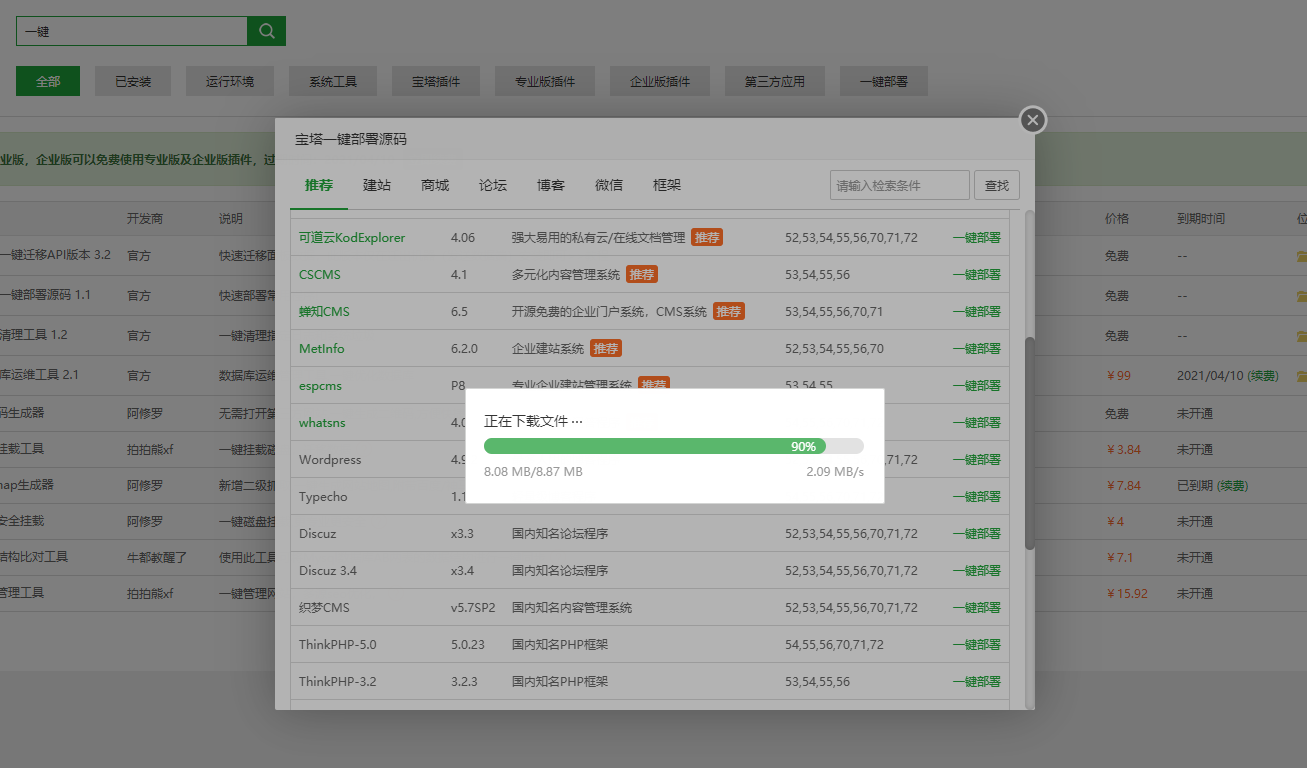The height and width of the screenshot is (768, 1307).
Task: Click the 价格 column header
Action: 1117,219
